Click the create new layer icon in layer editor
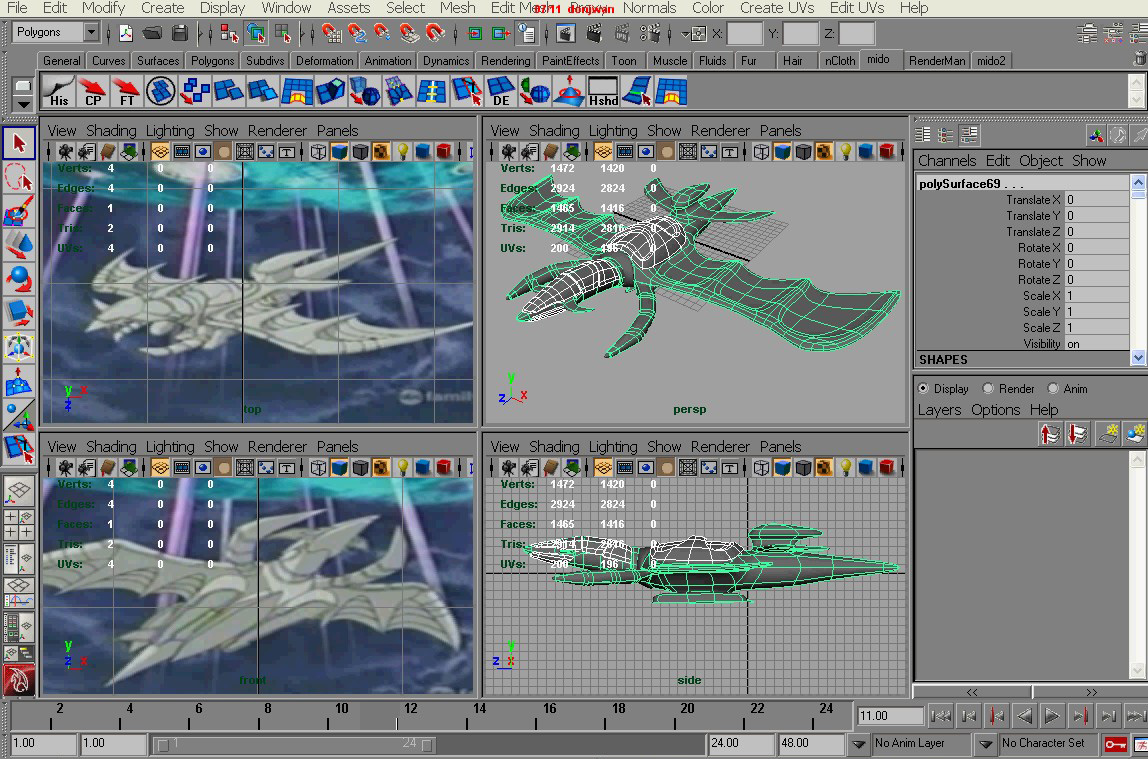 coord(1108,434)
